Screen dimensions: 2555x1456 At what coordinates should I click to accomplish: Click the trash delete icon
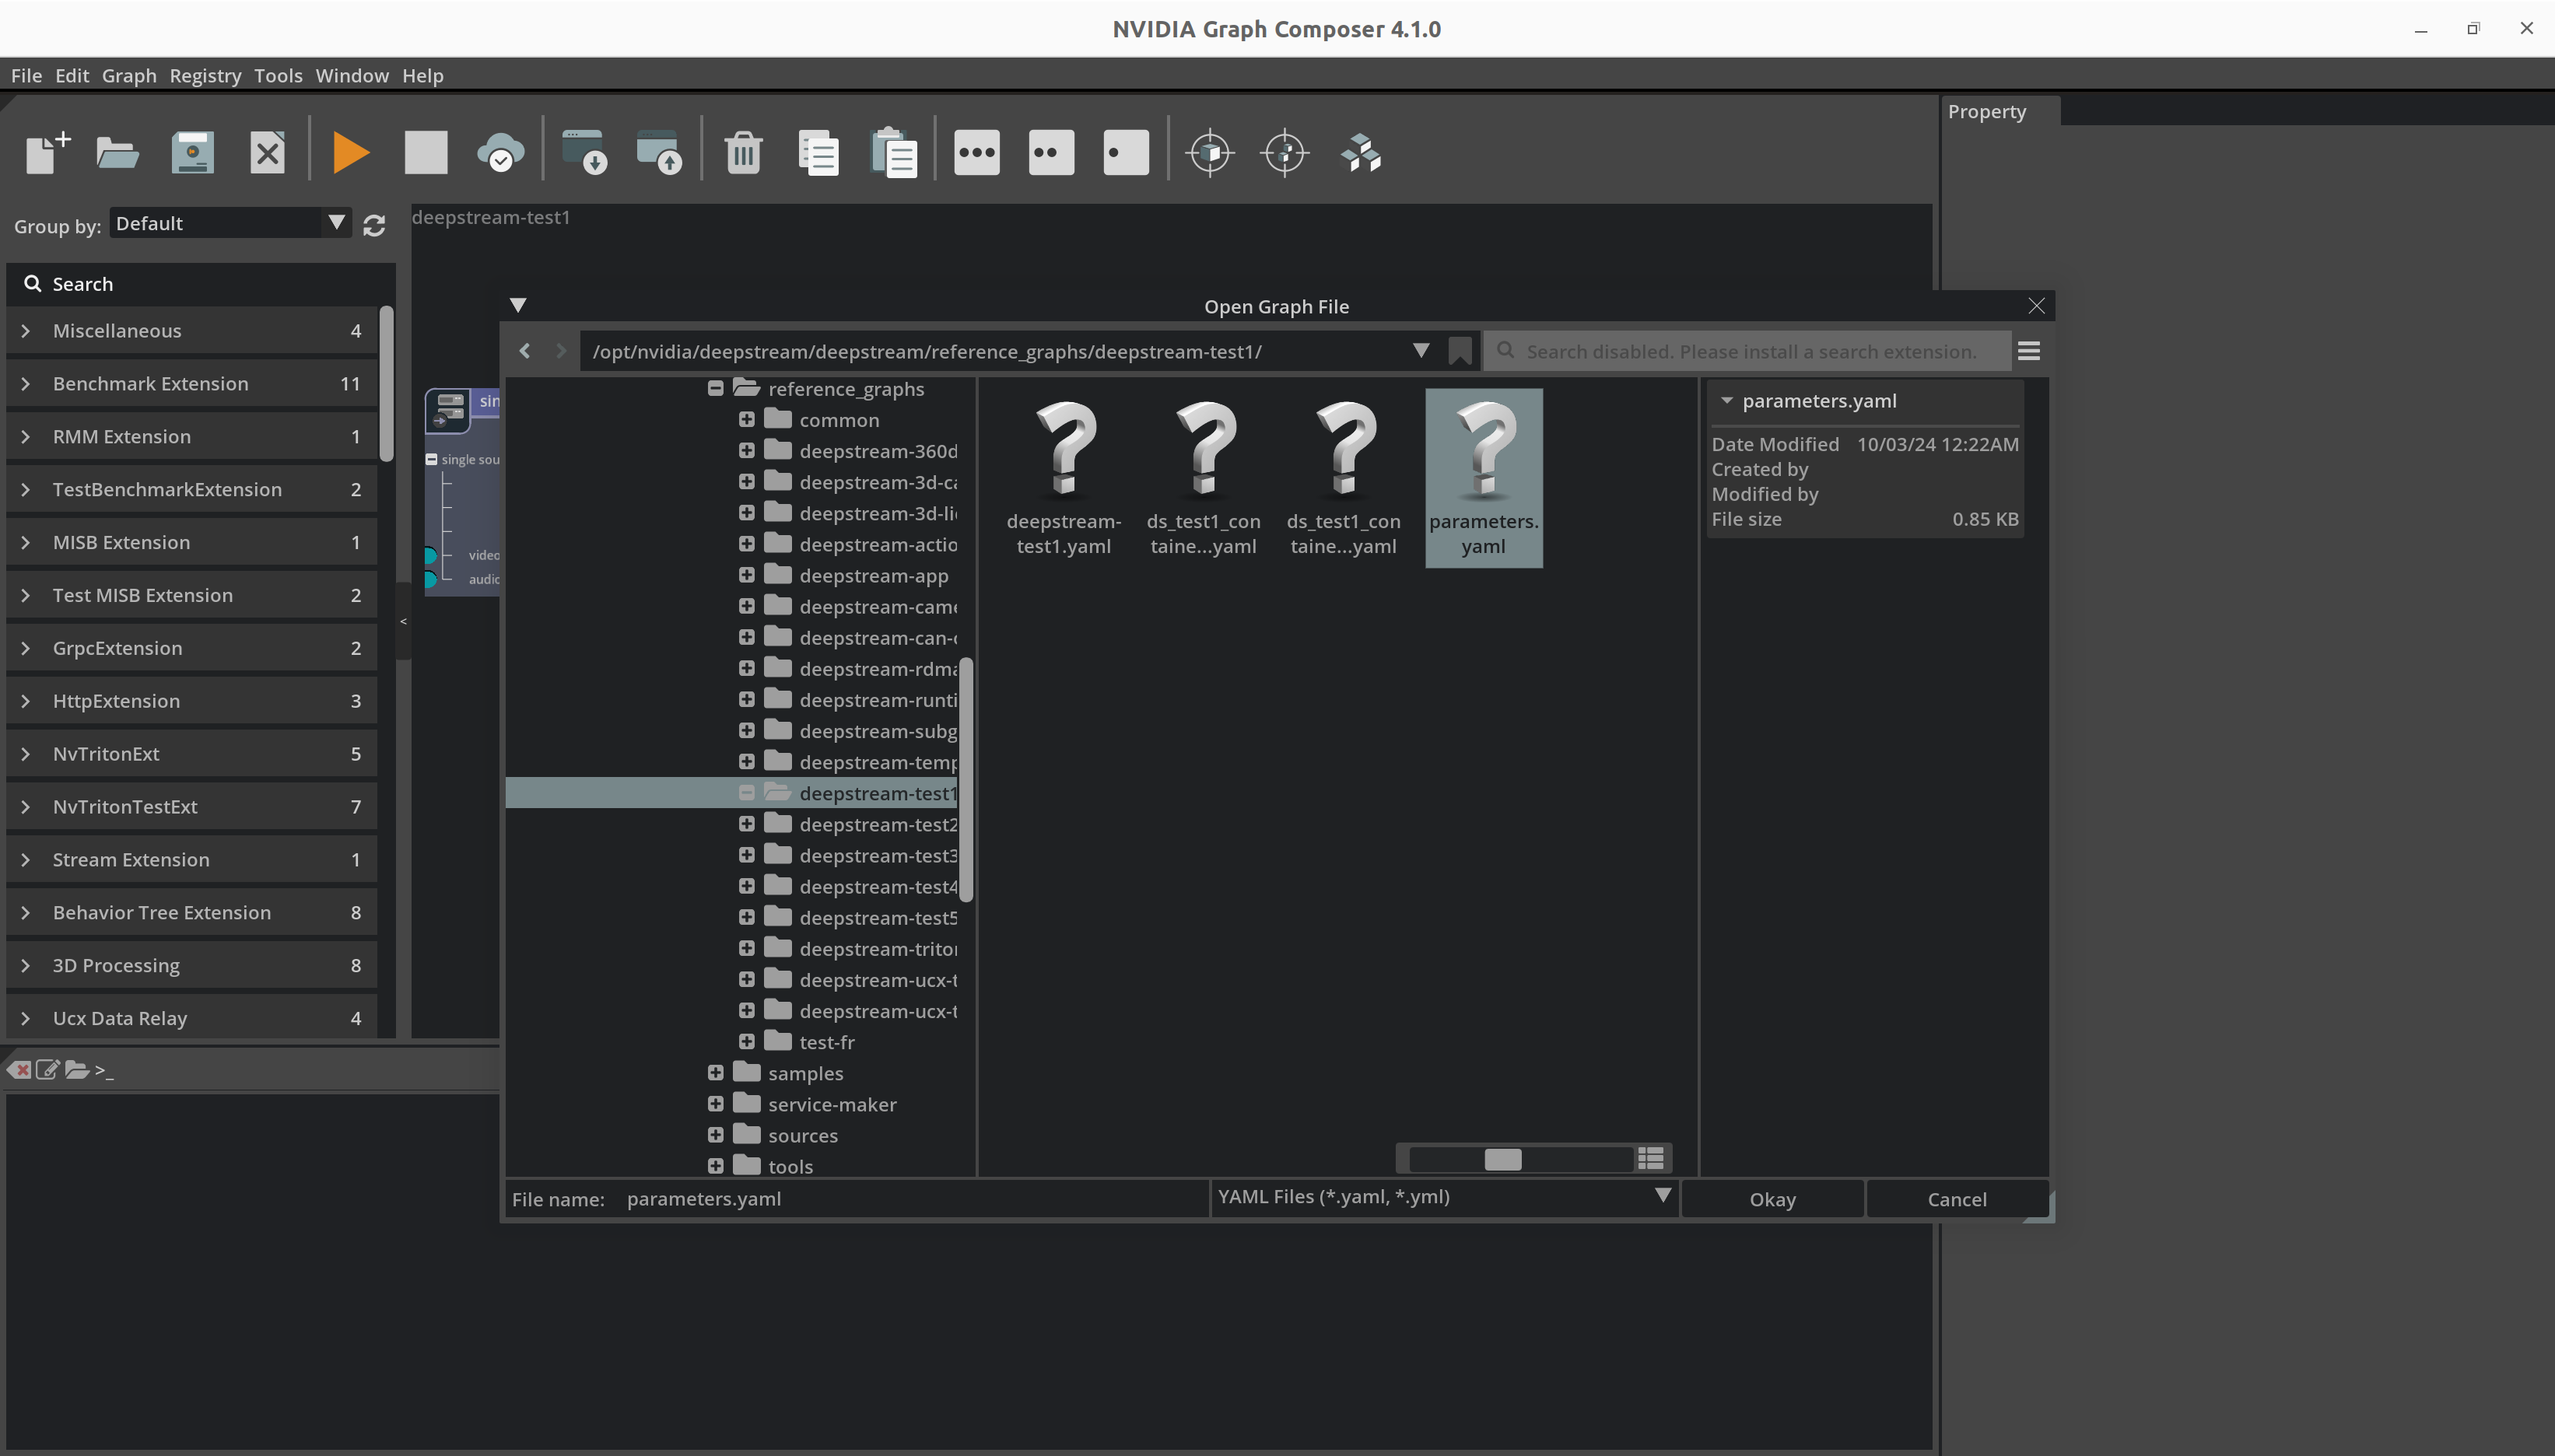point(743,153)
